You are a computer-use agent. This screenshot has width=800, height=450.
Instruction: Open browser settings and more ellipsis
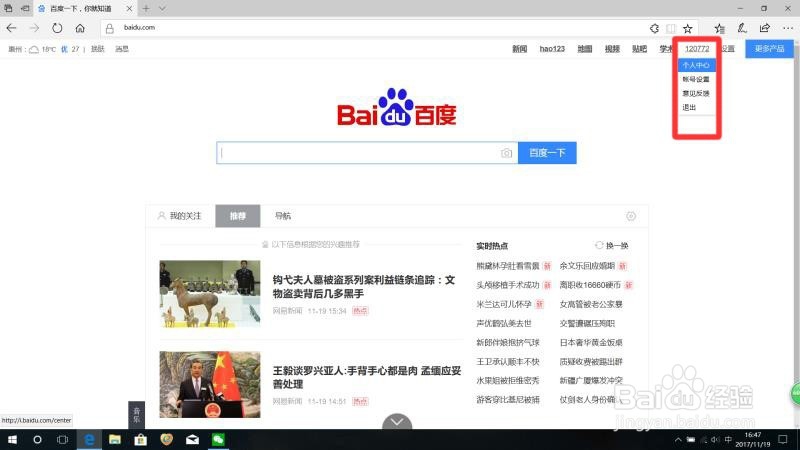click(788, 28)
